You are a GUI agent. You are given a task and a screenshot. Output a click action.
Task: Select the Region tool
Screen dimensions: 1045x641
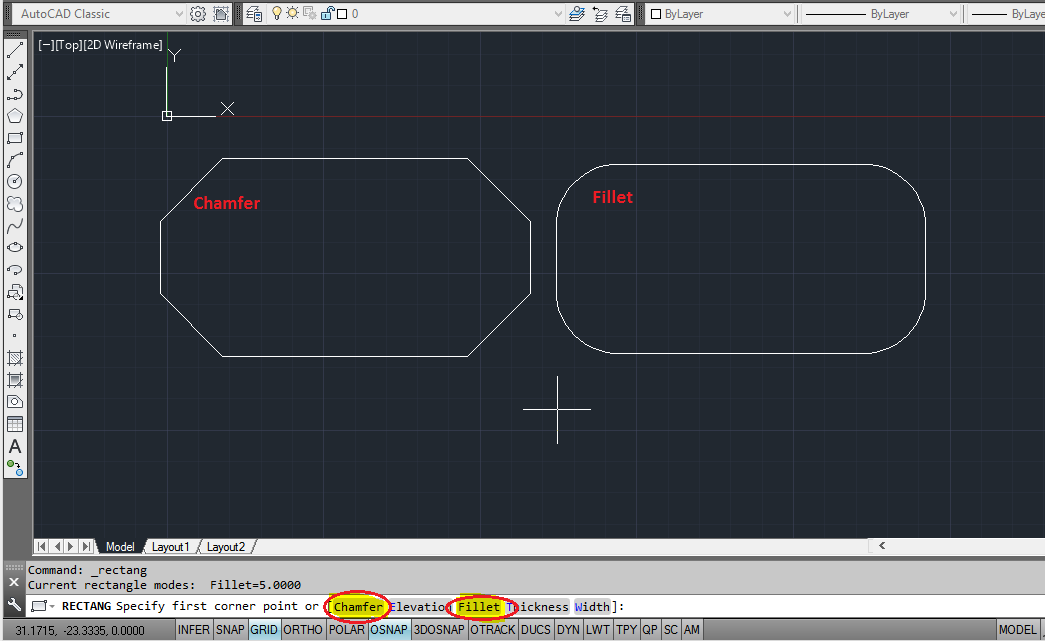click(15, 402)
